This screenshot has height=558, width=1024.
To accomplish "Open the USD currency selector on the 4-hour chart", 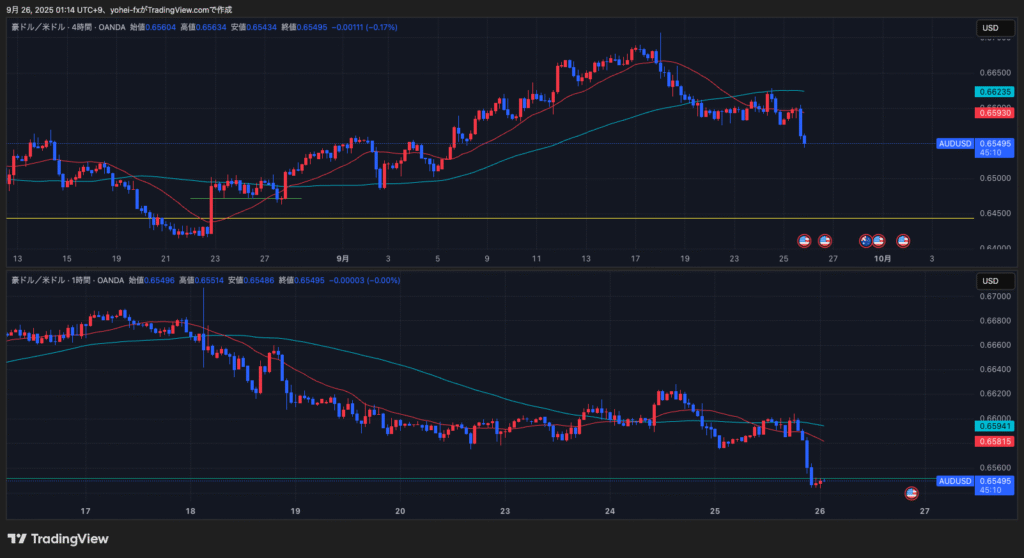I will [x=991, y=27].
